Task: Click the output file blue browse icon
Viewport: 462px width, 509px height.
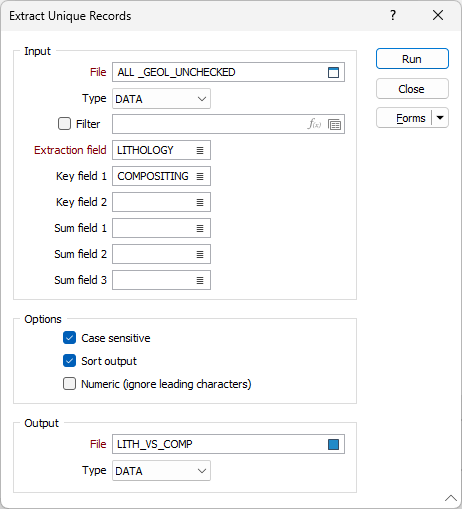Action: point(333,444)
